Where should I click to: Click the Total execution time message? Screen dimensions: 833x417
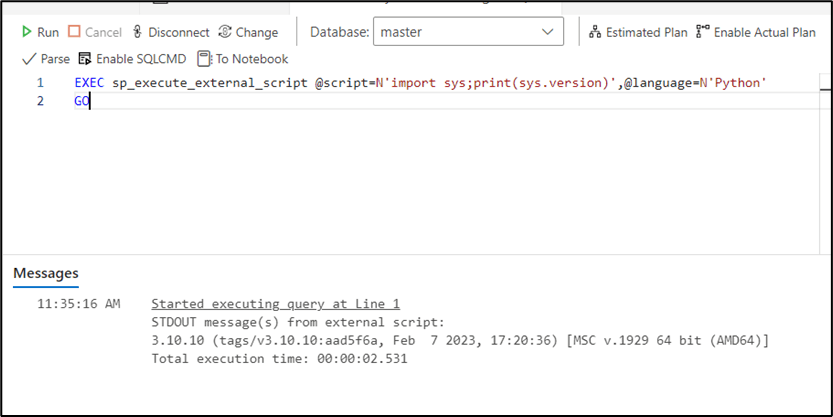[x=279, y=359]
